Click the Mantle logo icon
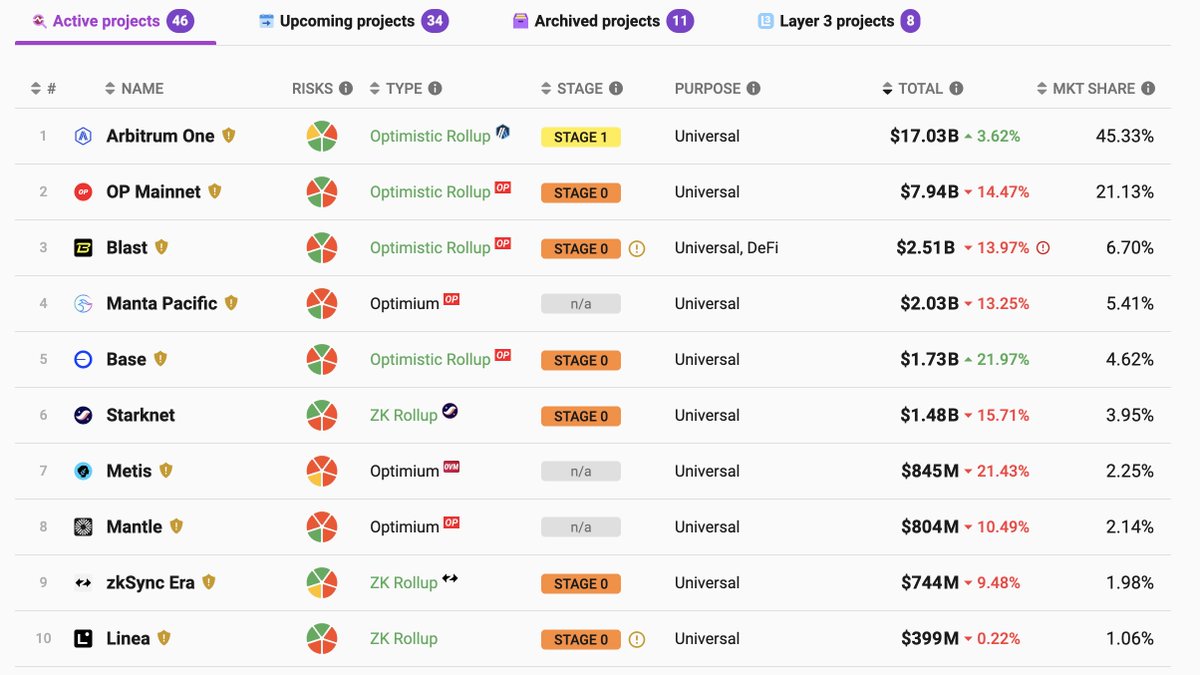 point(84,527)
